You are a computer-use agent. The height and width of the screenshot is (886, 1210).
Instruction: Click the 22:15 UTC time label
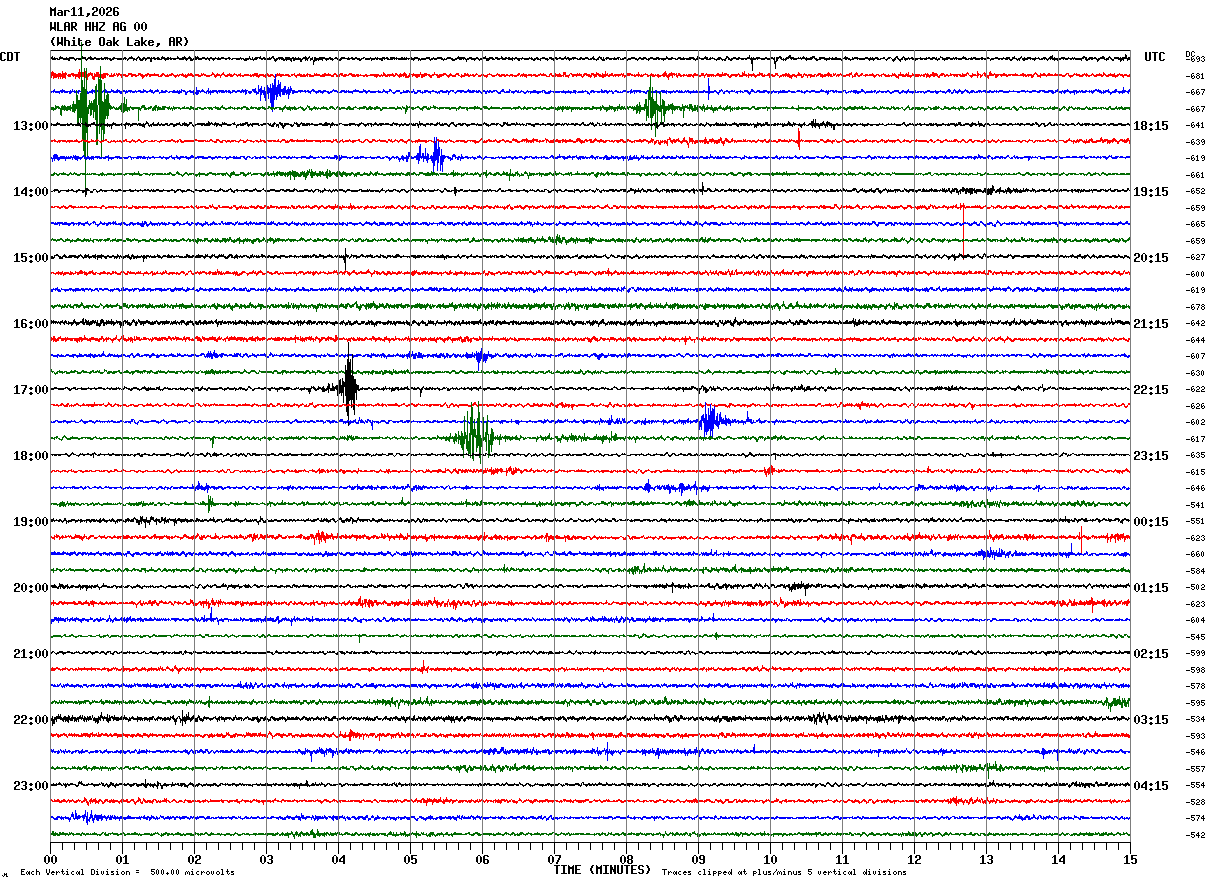pos(1151,390)
